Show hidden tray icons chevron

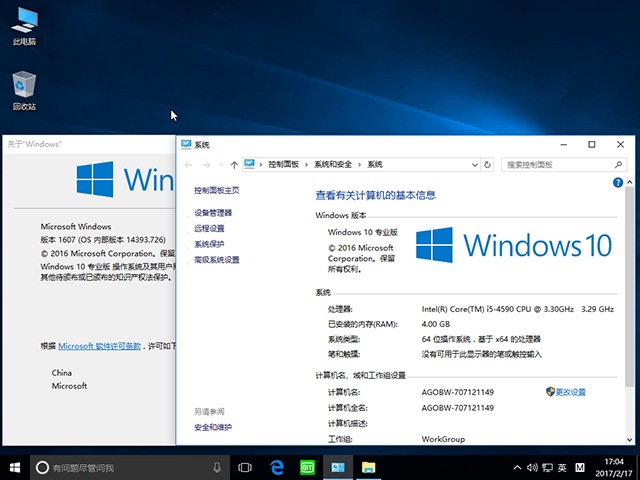coord(517,467)
